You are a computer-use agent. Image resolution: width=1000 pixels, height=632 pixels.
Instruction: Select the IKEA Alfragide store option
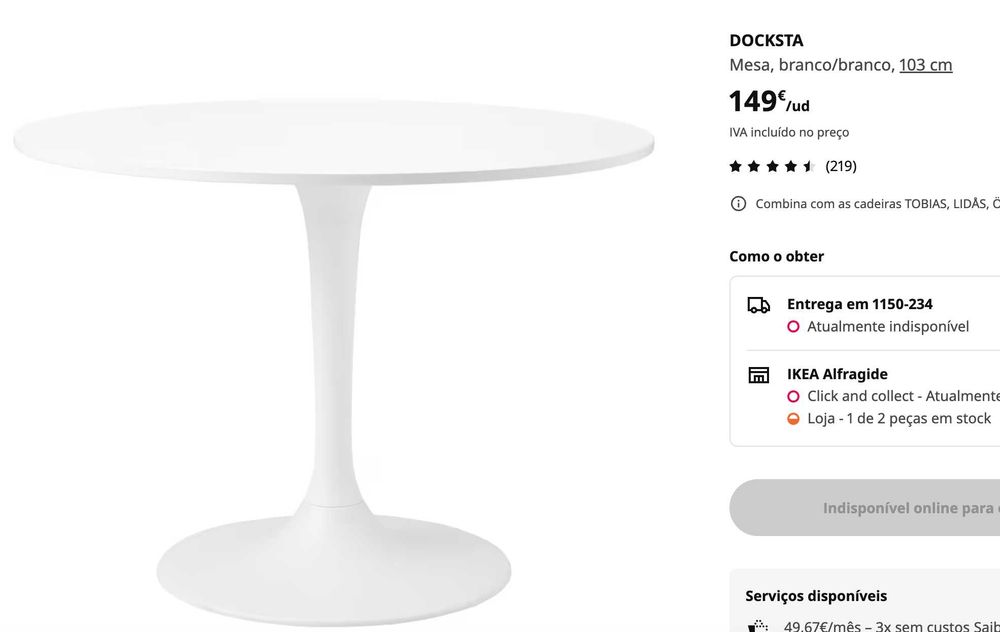point(837,374)
